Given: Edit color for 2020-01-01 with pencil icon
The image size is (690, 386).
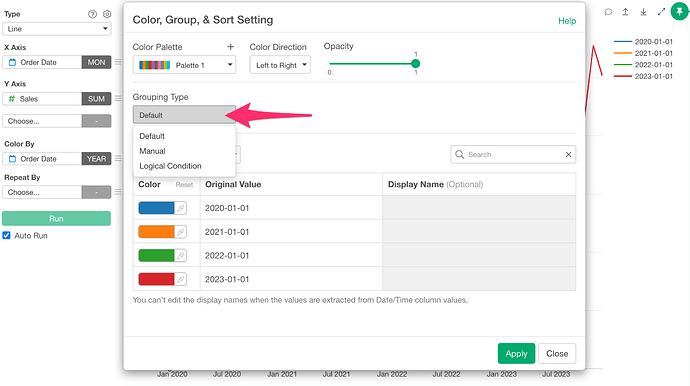Looking at the screenshot, I should (180, 208).
